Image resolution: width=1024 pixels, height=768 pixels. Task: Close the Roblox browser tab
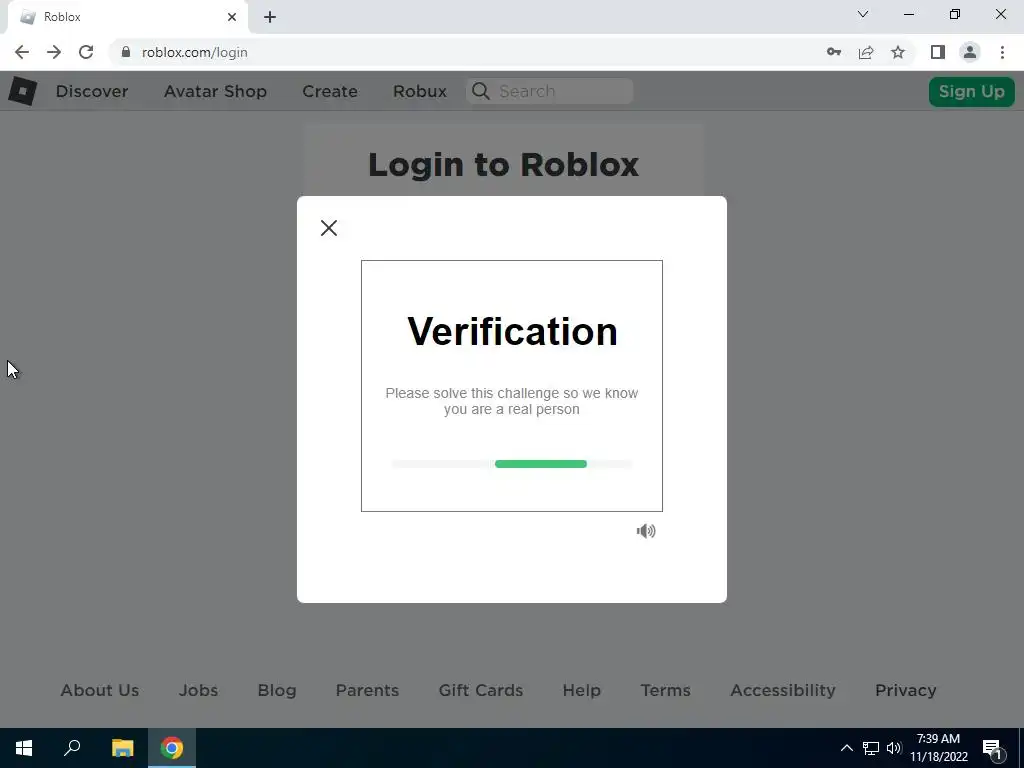232,17
